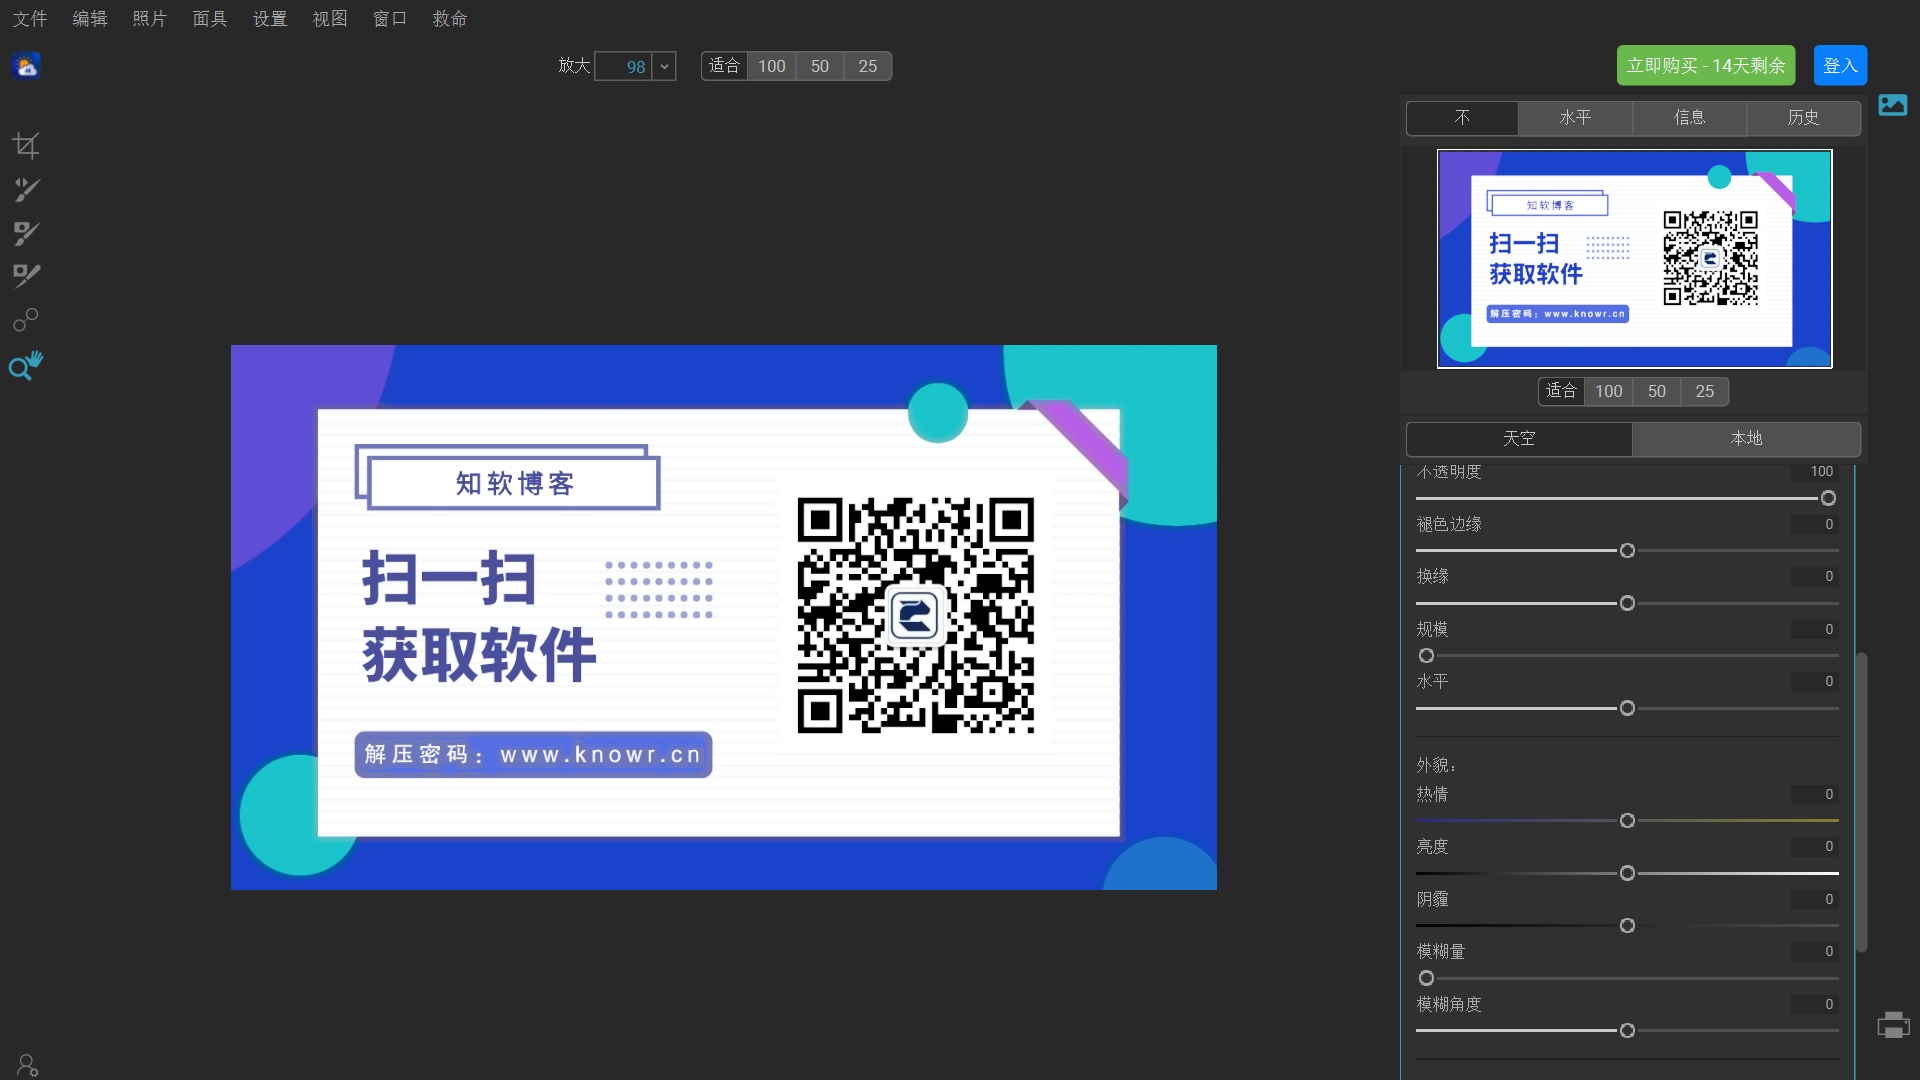The image size is (1920, 1080).
Task: Click the zoom value field showing 98
Action: click(623, 66)
